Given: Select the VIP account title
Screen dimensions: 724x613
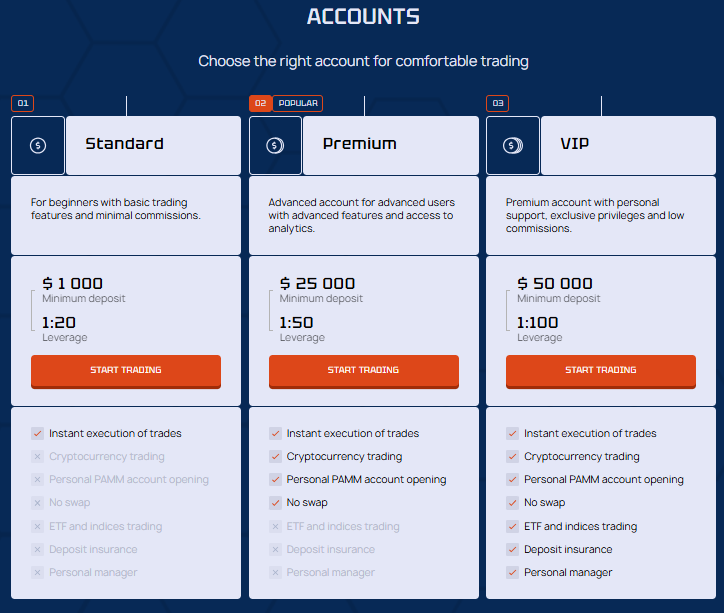Looking at the screenshot, I should click(574, 144).
